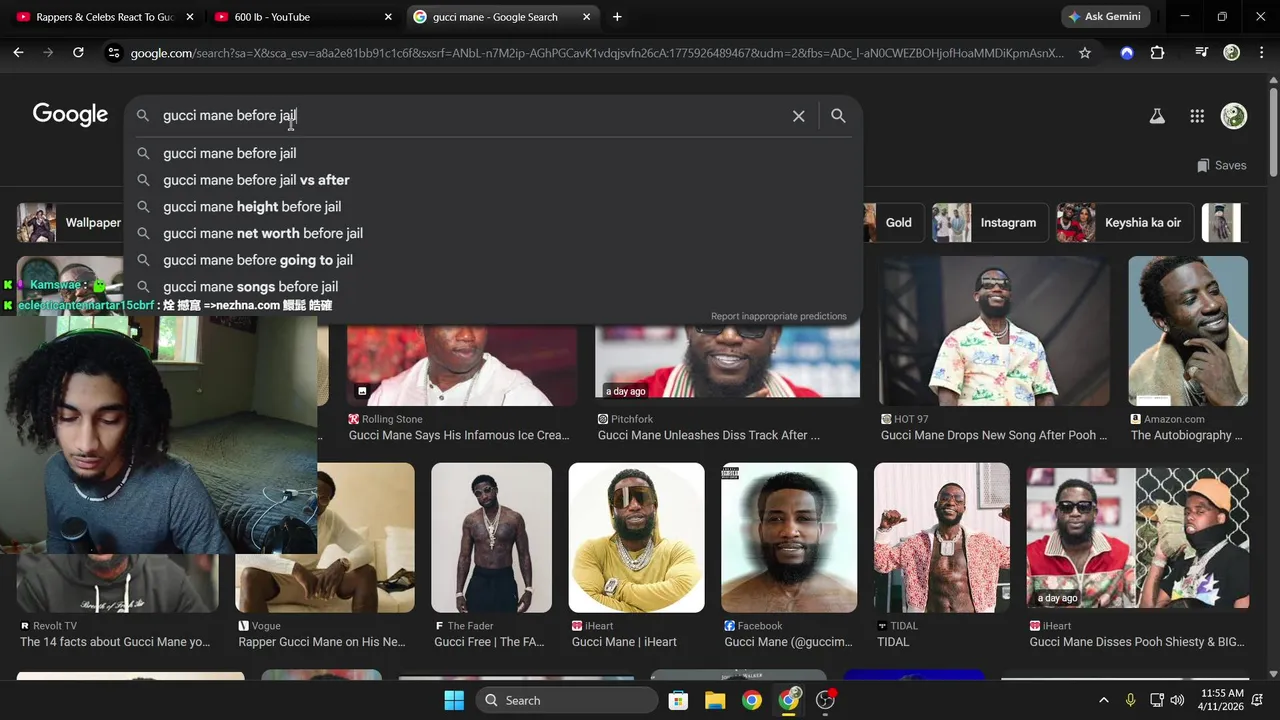Go back with browser back arrow
Screen dimensions: 1280x720
point(18,53)
